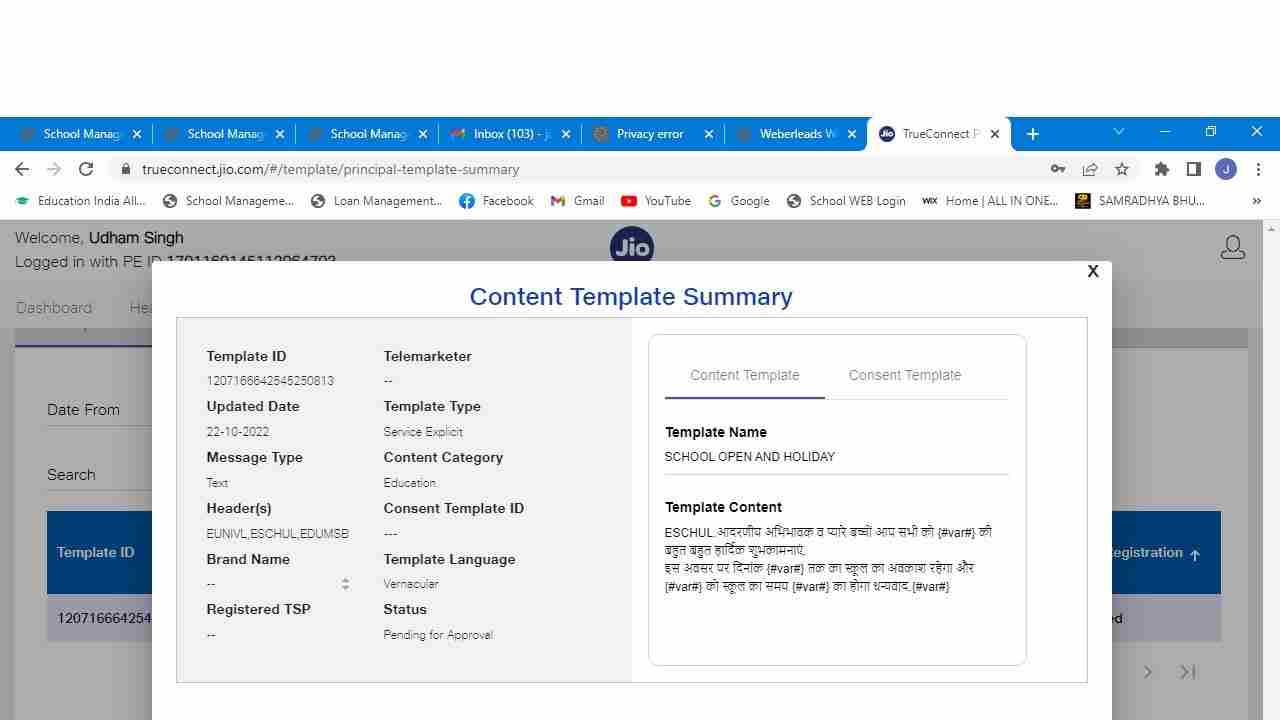Close the Content Template Summary dialog
Screen dimensions: 1280x720
1093,271
